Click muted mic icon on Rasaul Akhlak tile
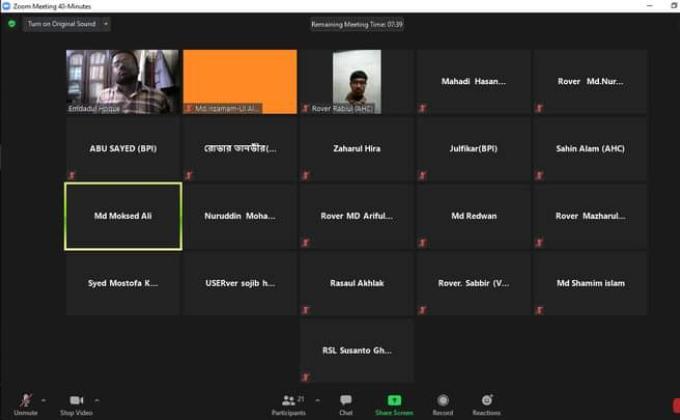680x420 pixels. [306, 310]
